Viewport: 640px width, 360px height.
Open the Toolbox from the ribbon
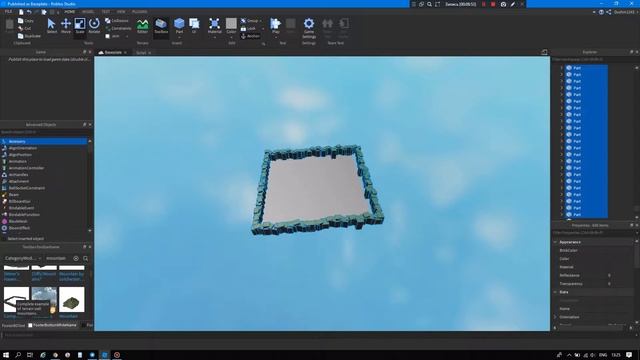point(161,26)
